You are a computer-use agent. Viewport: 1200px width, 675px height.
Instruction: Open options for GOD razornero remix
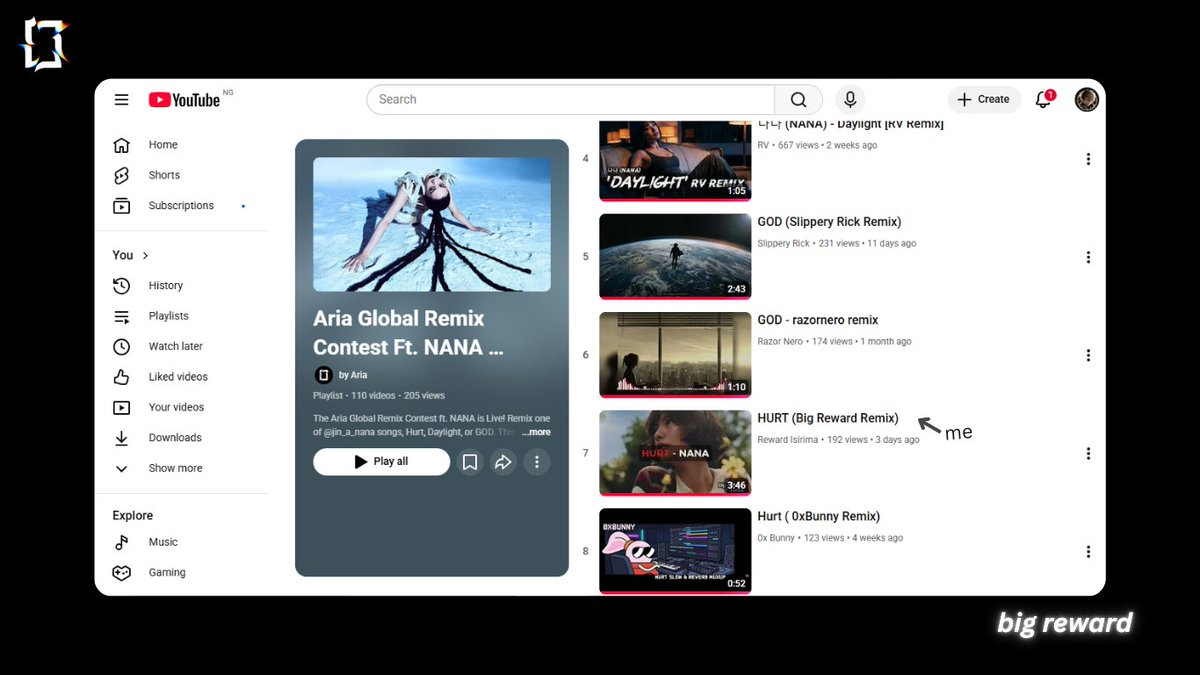1088,355
